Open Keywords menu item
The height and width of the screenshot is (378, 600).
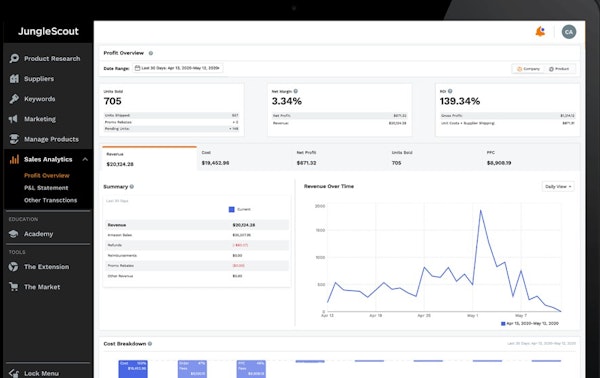[39, 99]
